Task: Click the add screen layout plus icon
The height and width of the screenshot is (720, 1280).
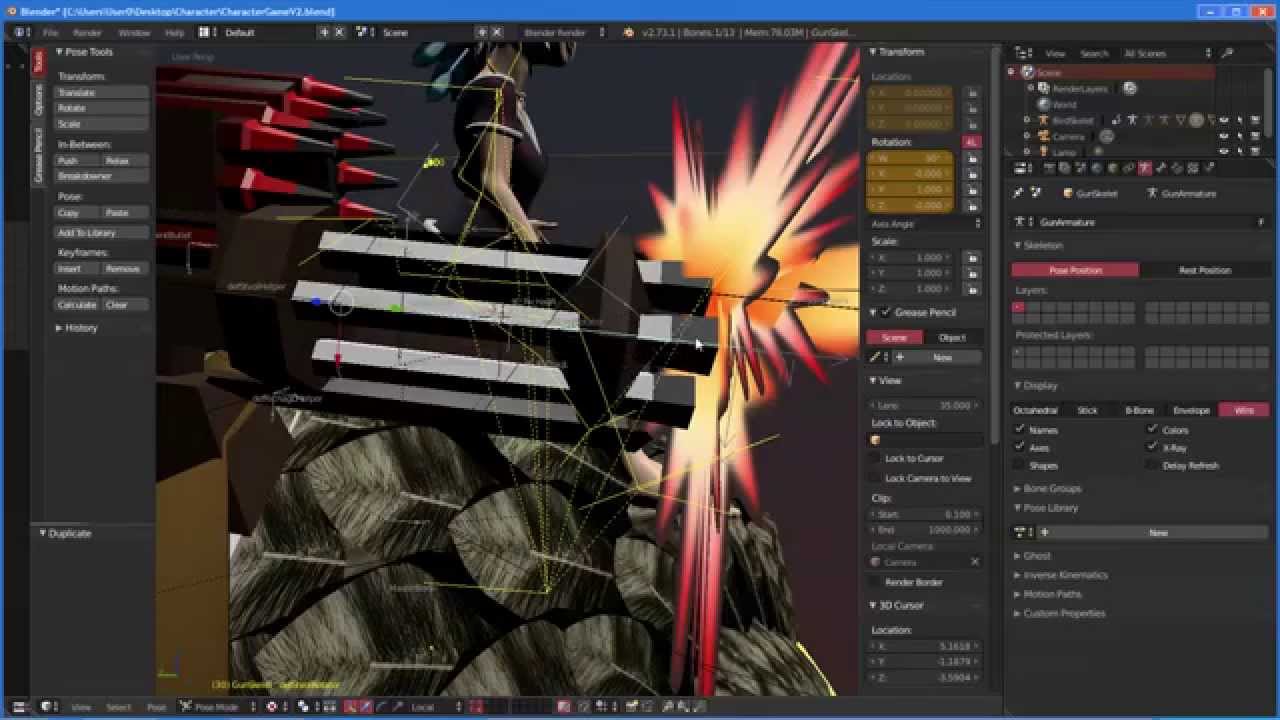Action: [x=324, y=32]
